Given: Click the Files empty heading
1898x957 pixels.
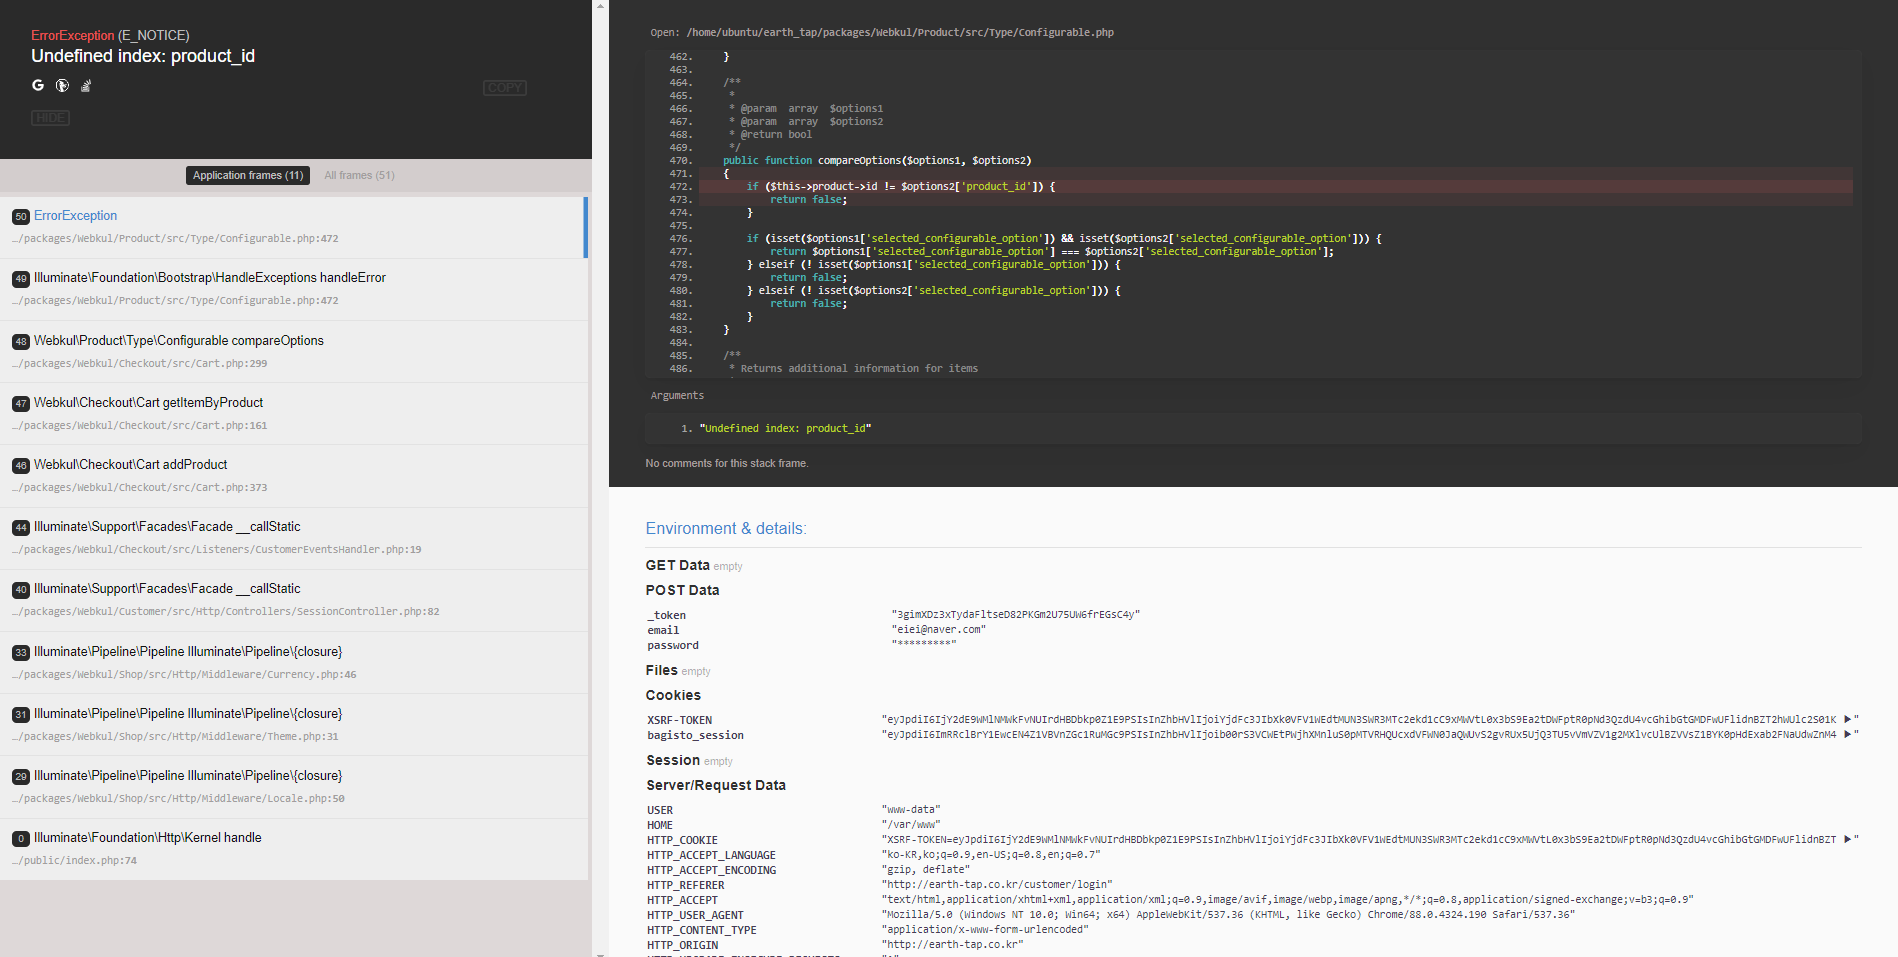Looking at the screenshot, I should pos(678,670).
